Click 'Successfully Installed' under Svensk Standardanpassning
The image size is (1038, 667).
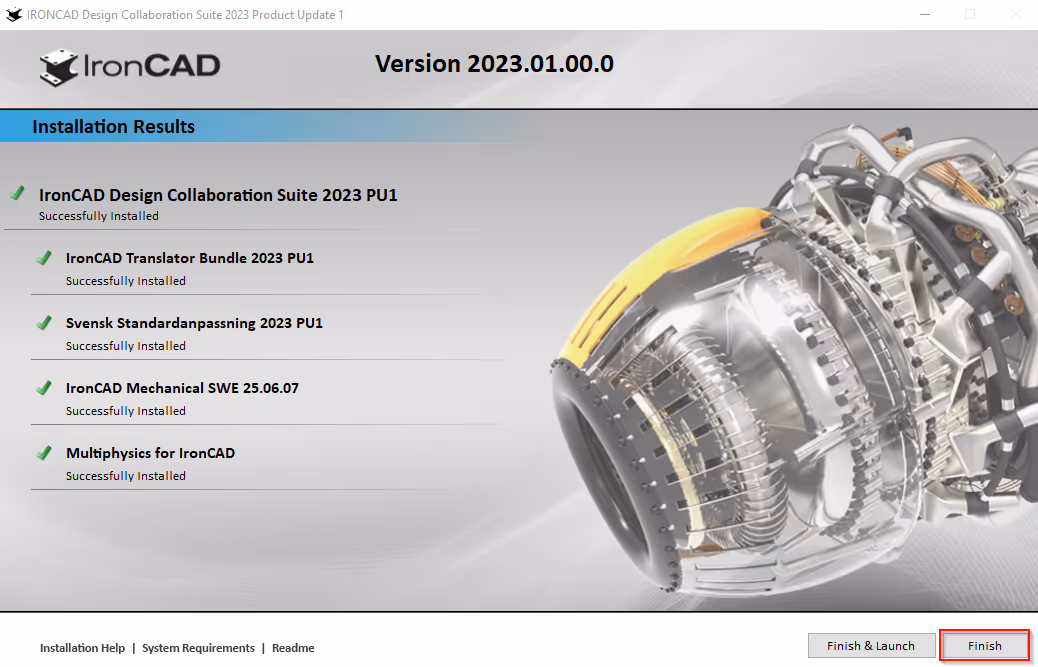click(x=126, y=345)
